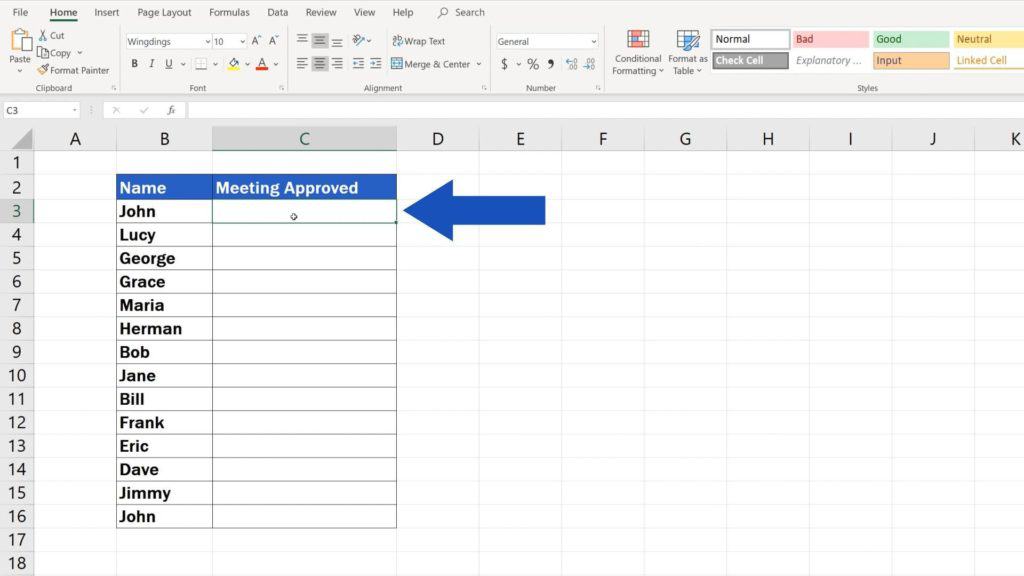Viewport: 1024px width, 576px height.
Task: Open the font size dropdown
Action: 242,41
